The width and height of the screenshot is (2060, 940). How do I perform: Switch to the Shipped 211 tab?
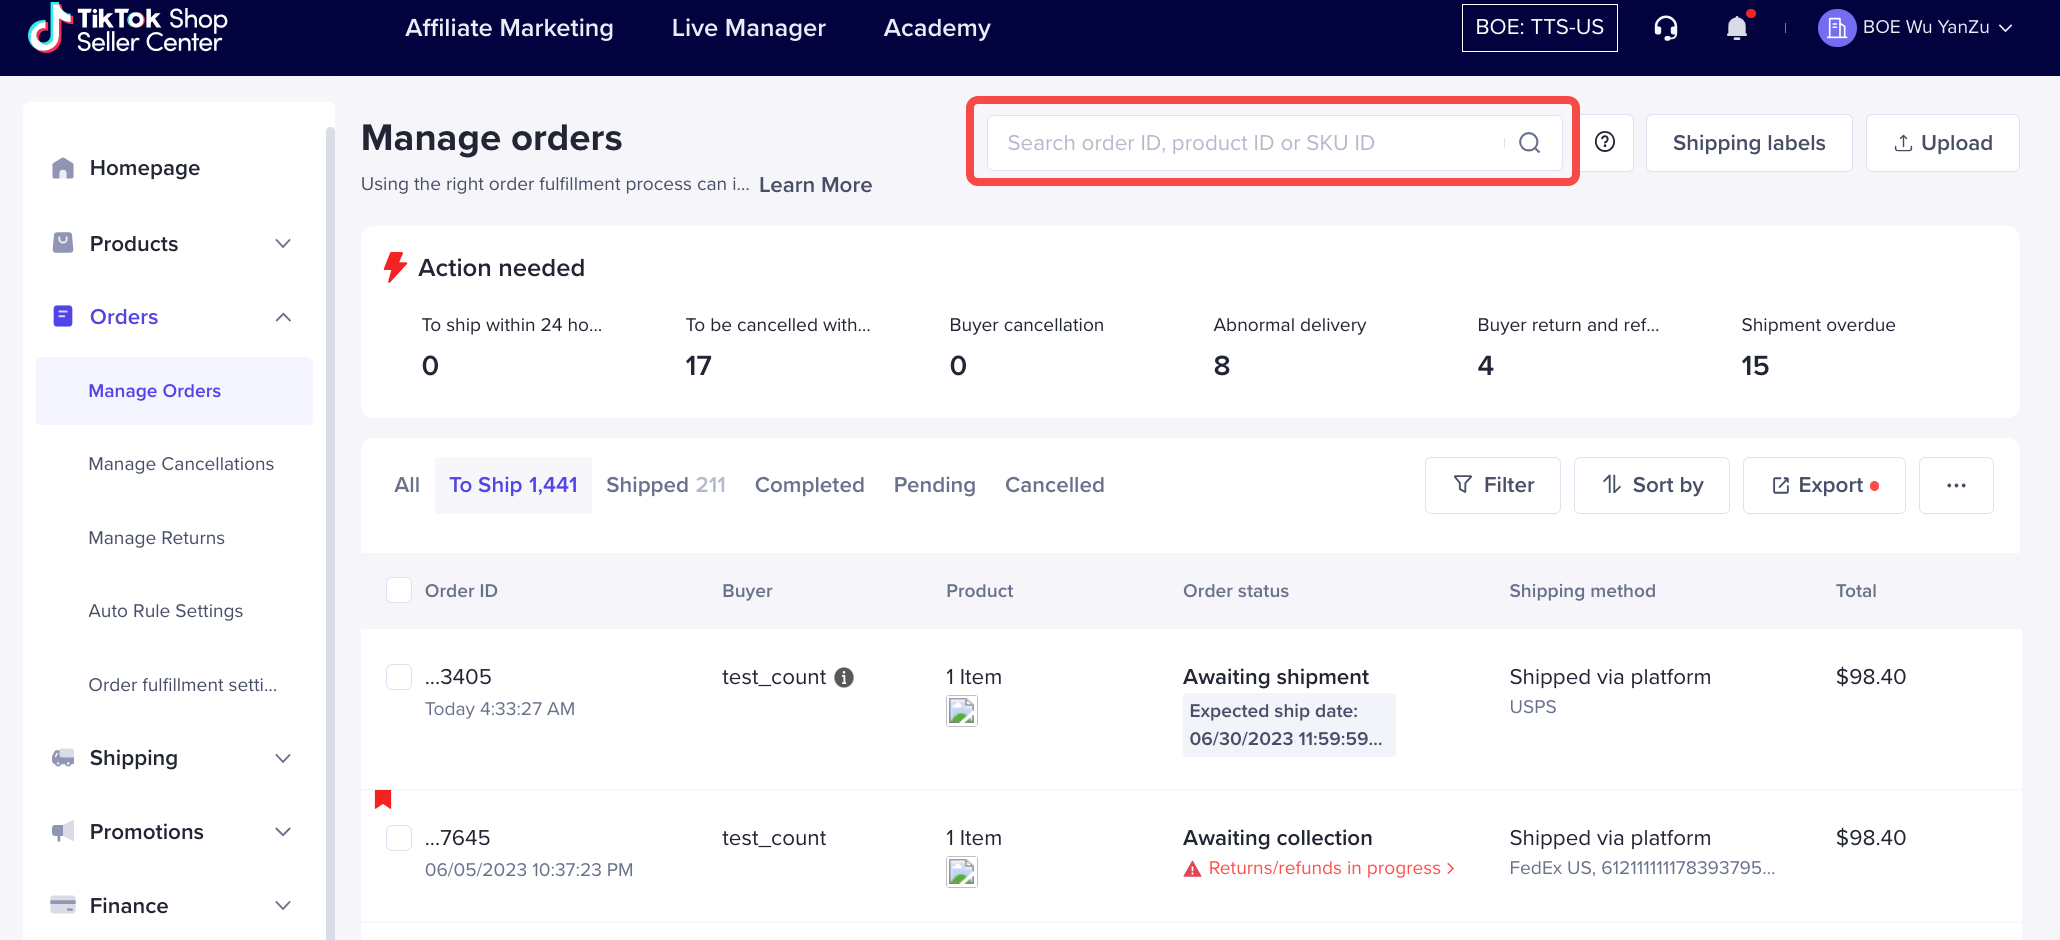(666, 485)
